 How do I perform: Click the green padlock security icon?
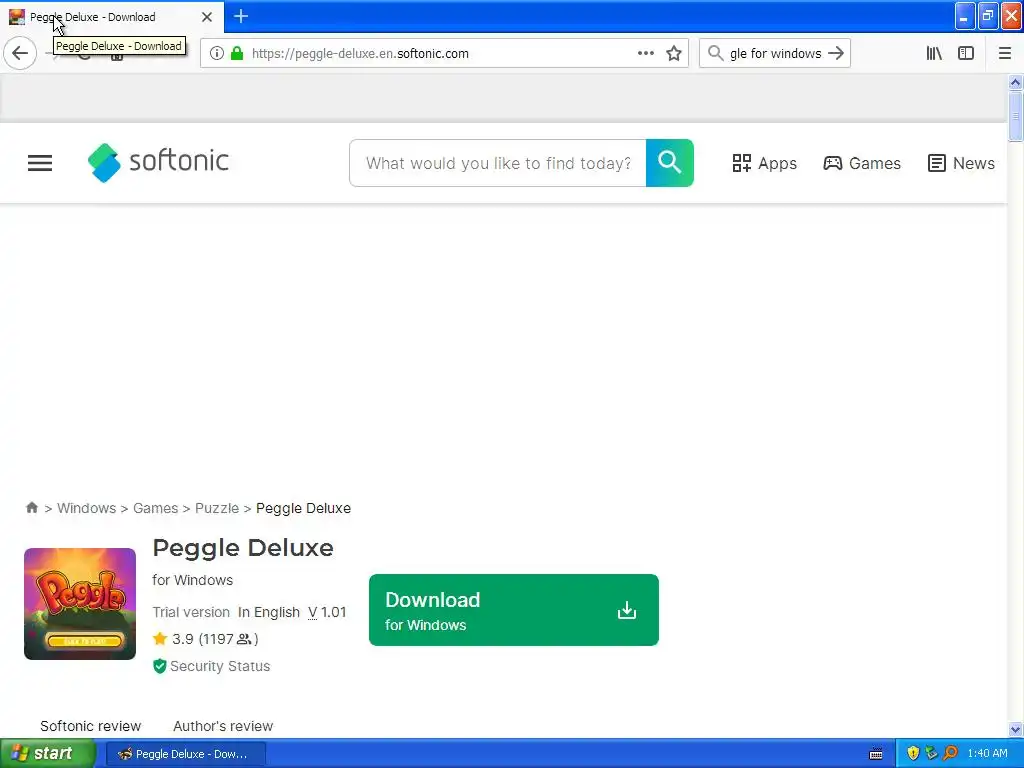[237, 54]
